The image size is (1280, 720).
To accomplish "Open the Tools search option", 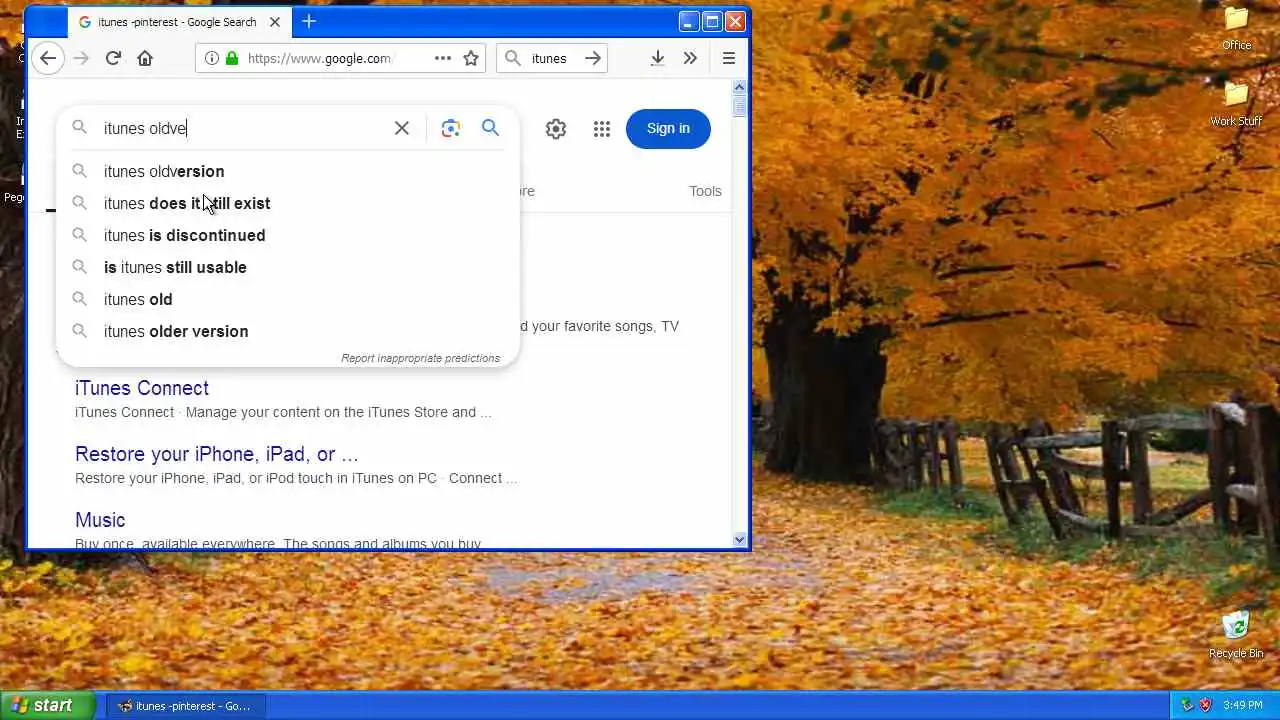I will 705,191.
